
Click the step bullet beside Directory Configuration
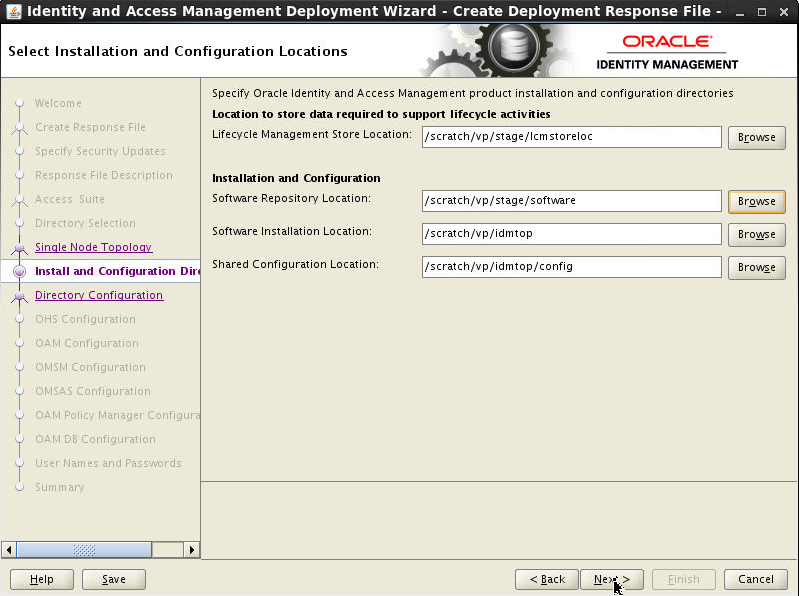click(x=20, y=295)
